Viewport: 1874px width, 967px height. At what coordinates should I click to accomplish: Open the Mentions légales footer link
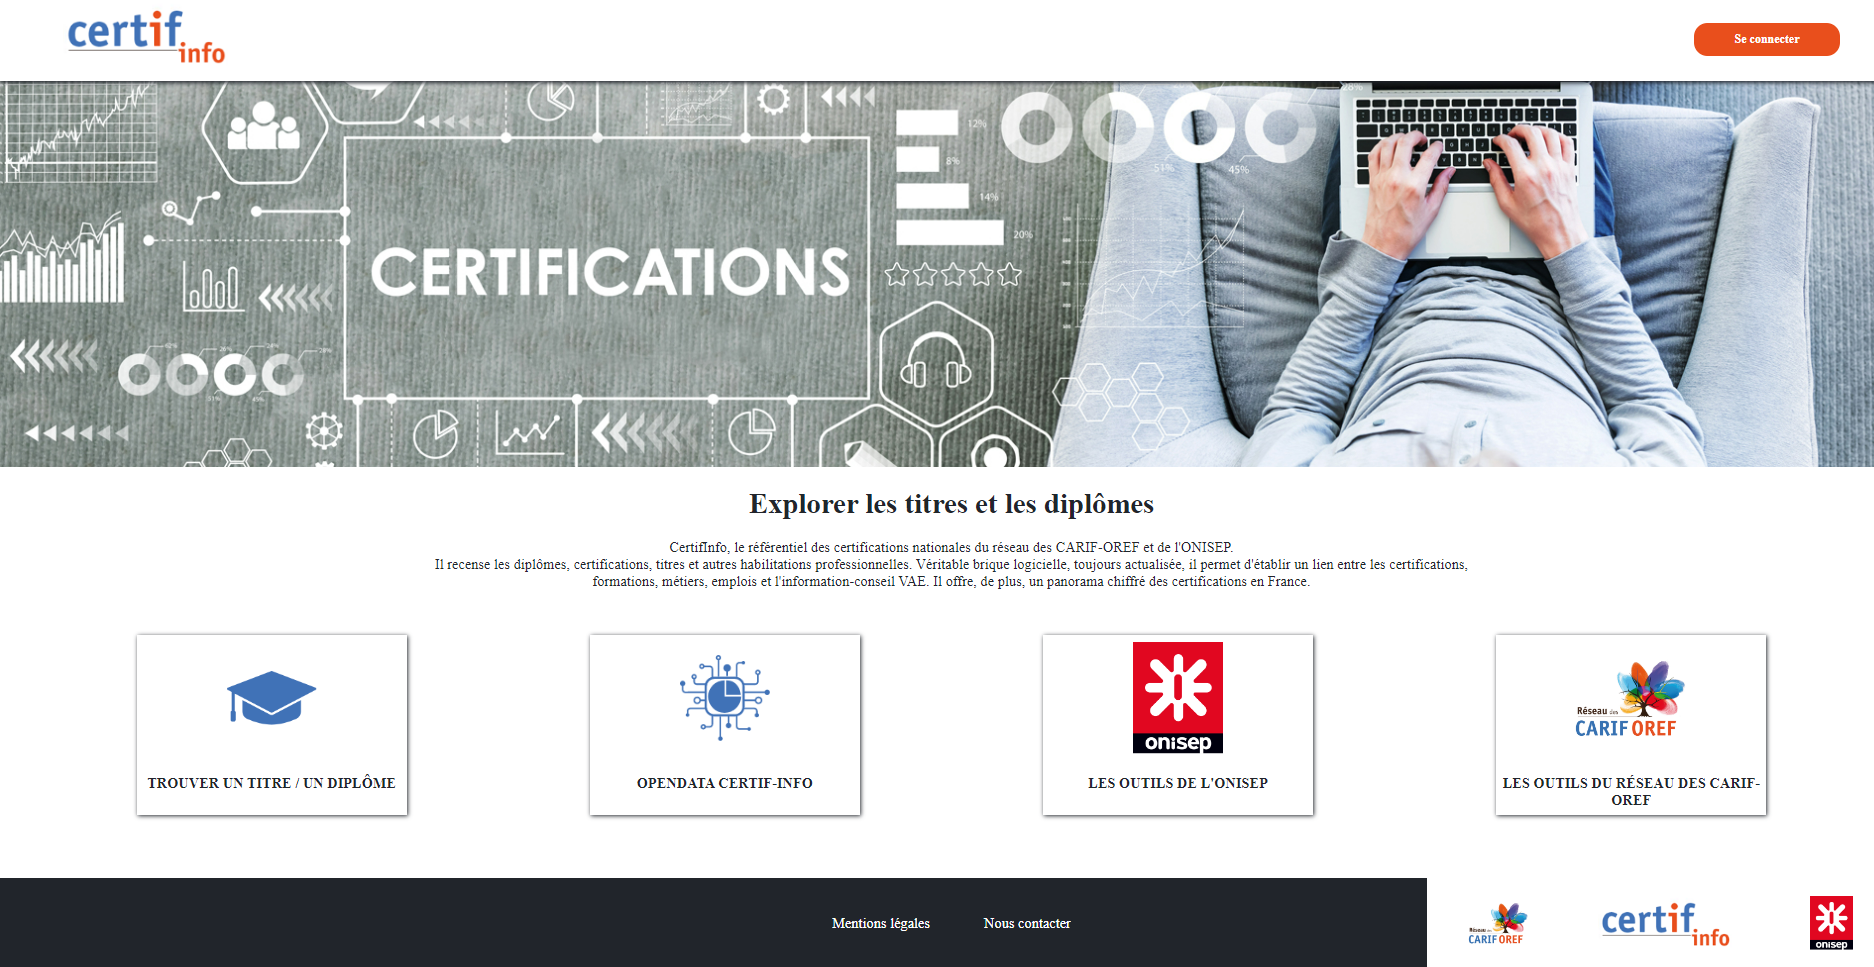click(x=880, y=923)
